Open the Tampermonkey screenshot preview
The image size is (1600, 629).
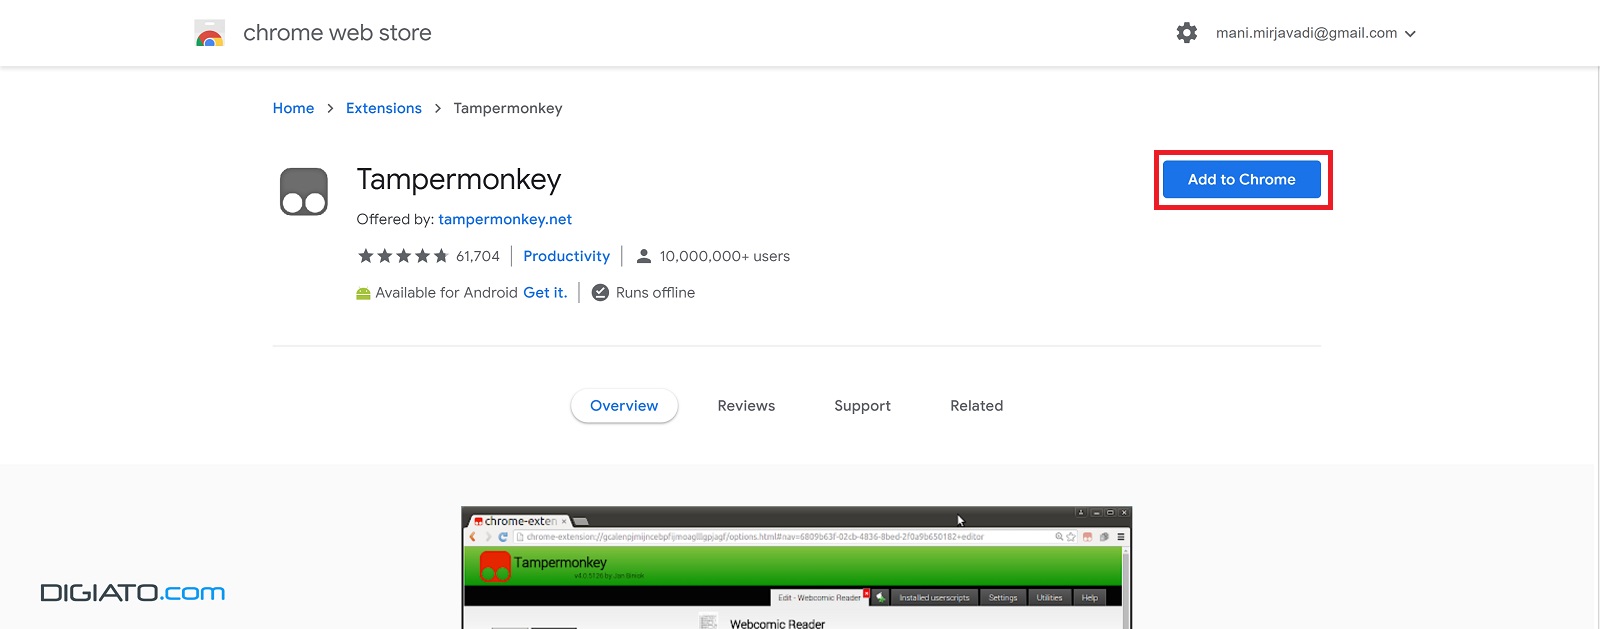(797, 568)
